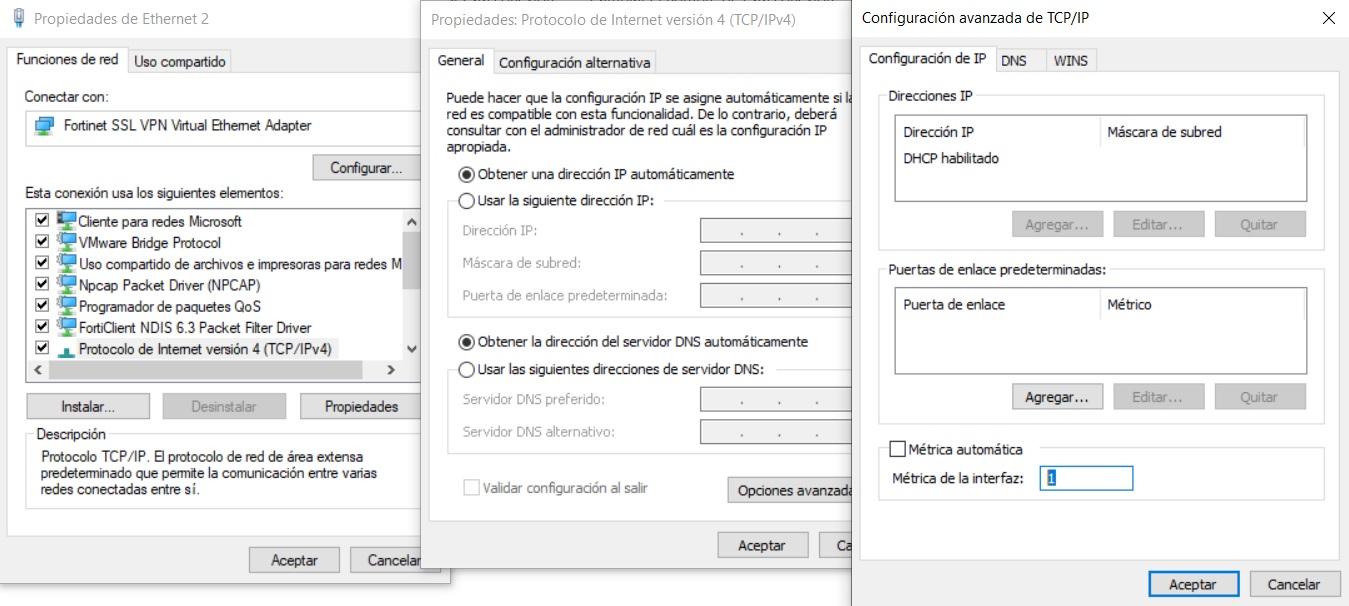Select the VMware Bridge Protocol icon
Image resolution: width=1349 pixels, height=606 pixels.
pyautogui.click(x=67, y=242)
